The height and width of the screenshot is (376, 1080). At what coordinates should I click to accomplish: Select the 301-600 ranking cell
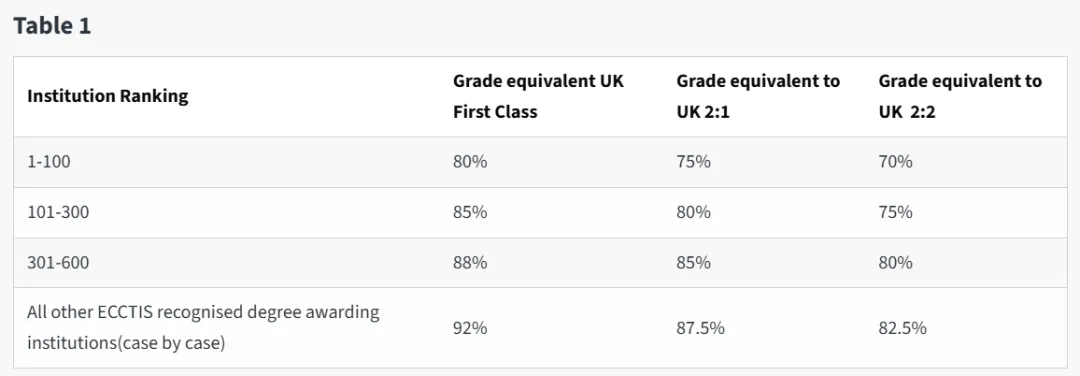click(58, 262)
